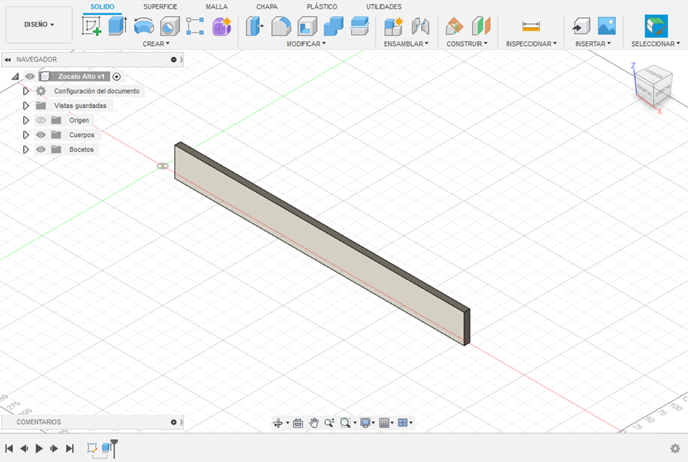Open the CONSTRUIR dropdown menu
Screen dimensions: 688x462
tap(467, 44)
